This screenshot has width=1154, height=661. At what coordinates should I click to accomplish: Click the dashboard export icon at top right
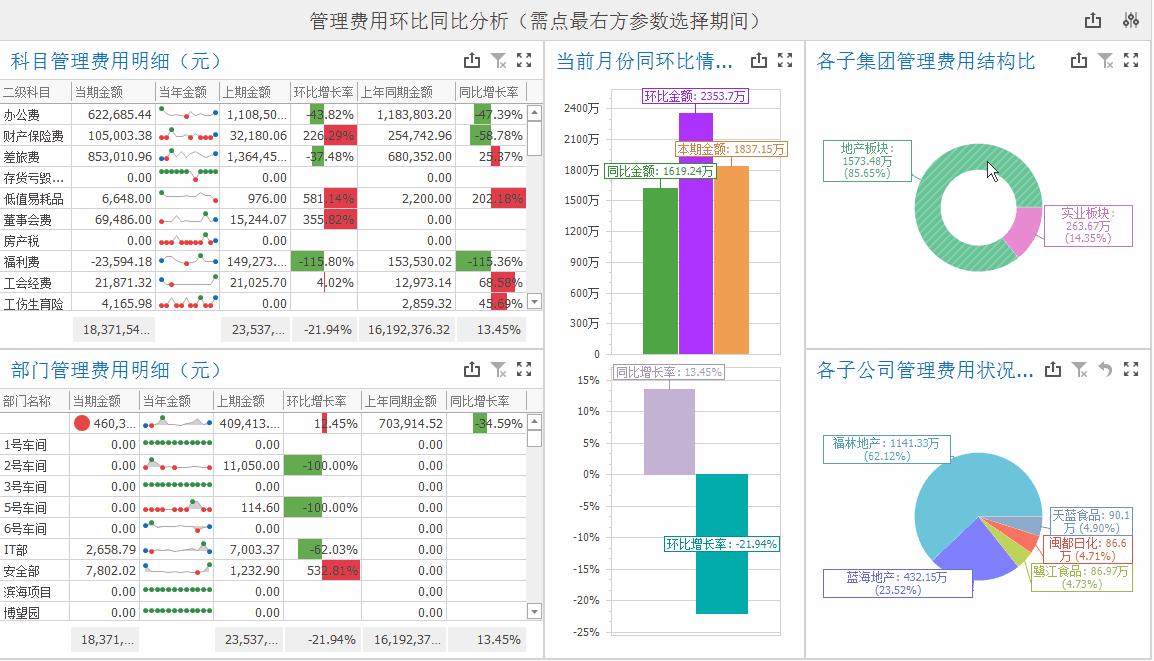click(x=1093, y=21)
